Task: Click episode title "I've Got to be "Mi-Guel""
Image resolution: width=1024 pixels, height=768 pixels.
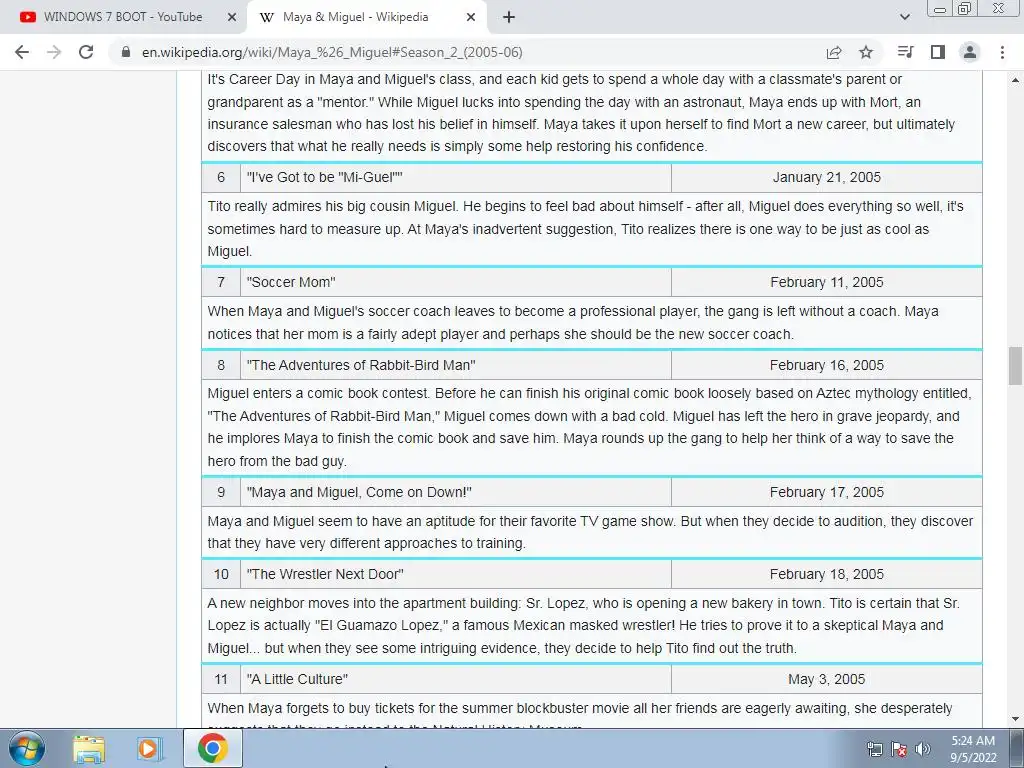Action: pos(325,178)
